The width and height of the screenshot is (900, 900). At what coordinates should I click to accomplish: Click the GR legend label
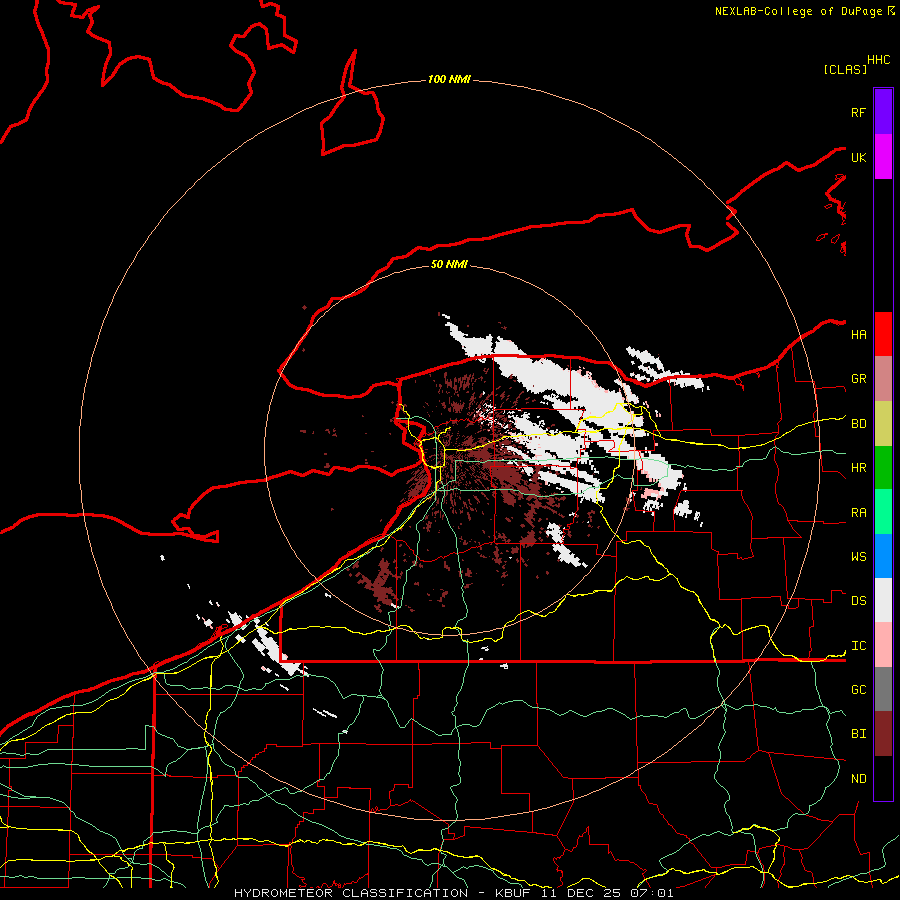(x=859, y=379)
